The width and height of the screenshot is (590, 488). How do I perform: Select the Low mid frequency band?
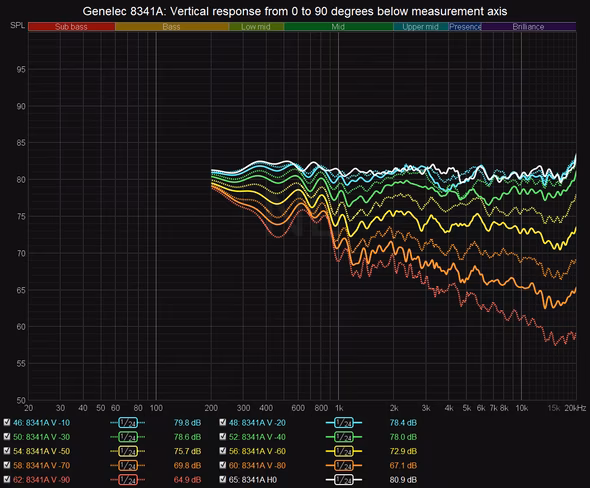click(256, 27)
